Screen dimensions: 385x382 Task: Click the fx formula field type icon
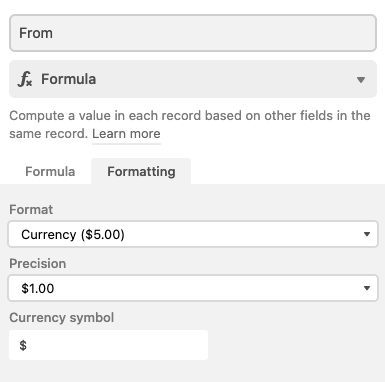point(25,79)
